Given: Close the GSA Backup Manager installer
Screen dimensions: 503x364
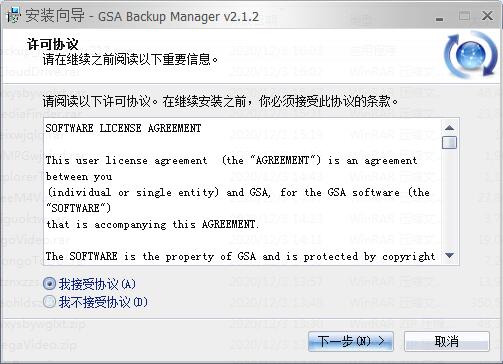Looking at the screenshot, I should (488, 16).
